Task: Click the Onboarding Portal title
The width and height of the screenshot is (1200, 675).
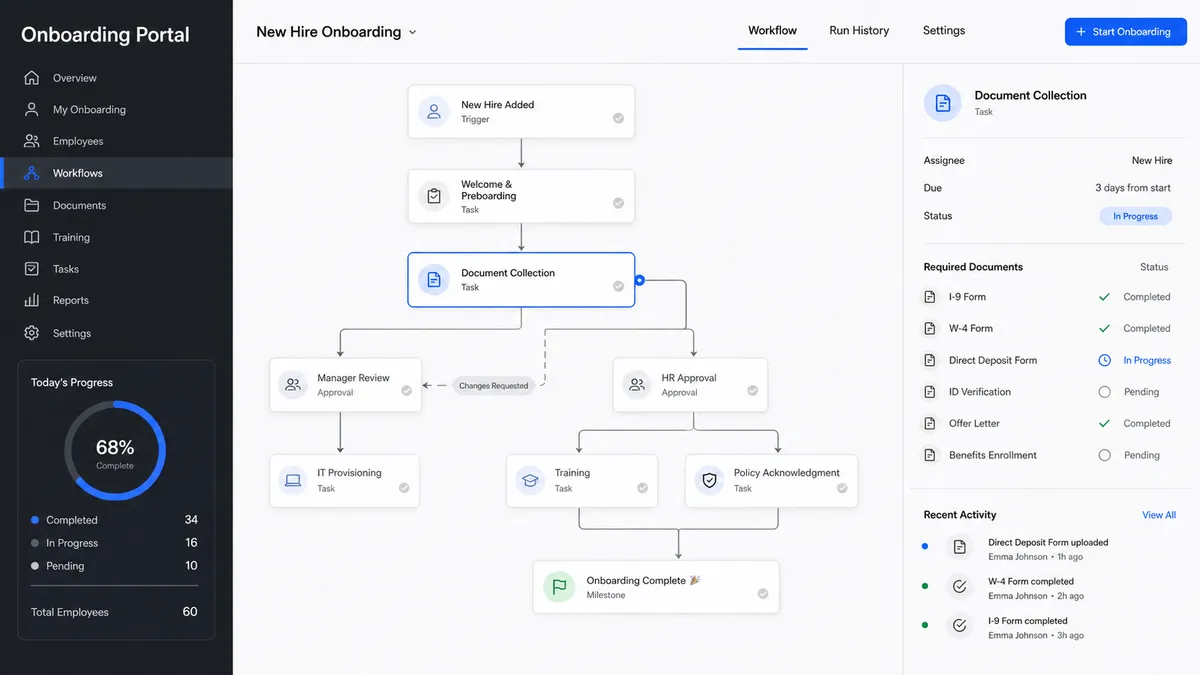Action: [105, 34]
